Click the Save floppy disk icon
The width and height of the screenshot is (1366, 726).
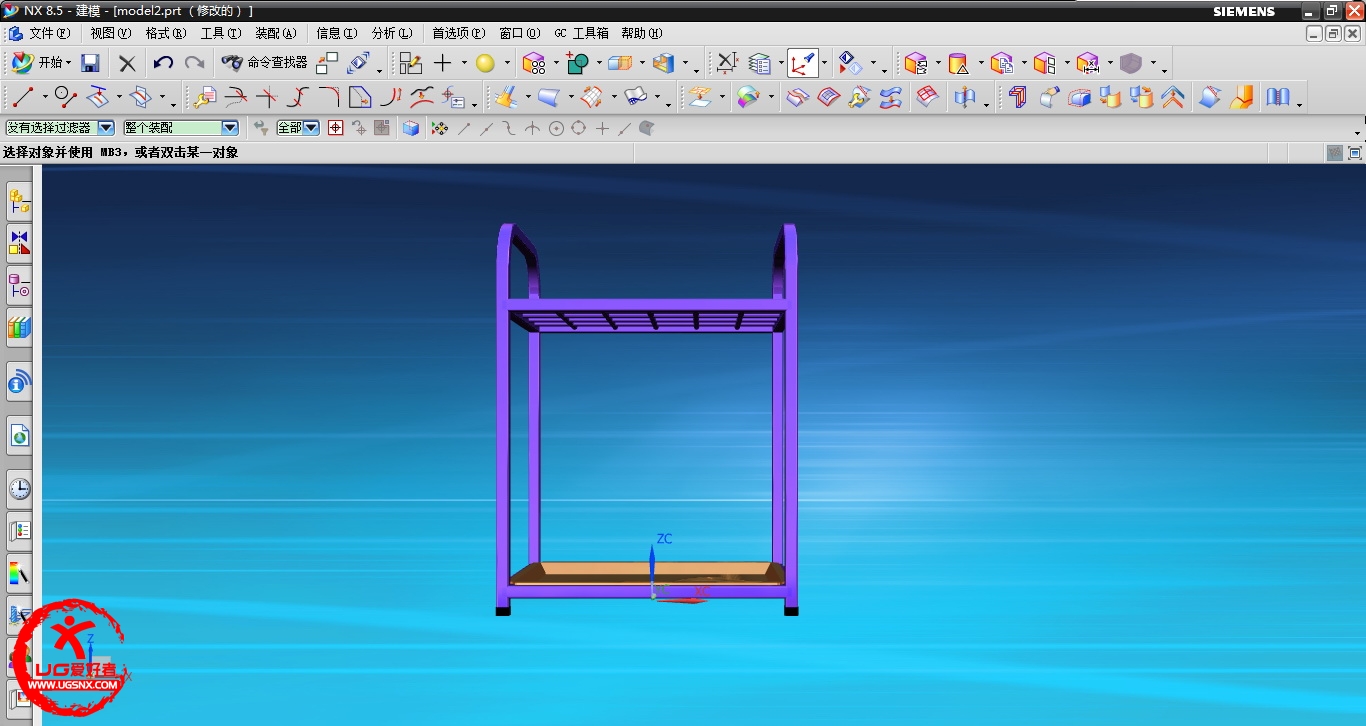pos(90,63)
